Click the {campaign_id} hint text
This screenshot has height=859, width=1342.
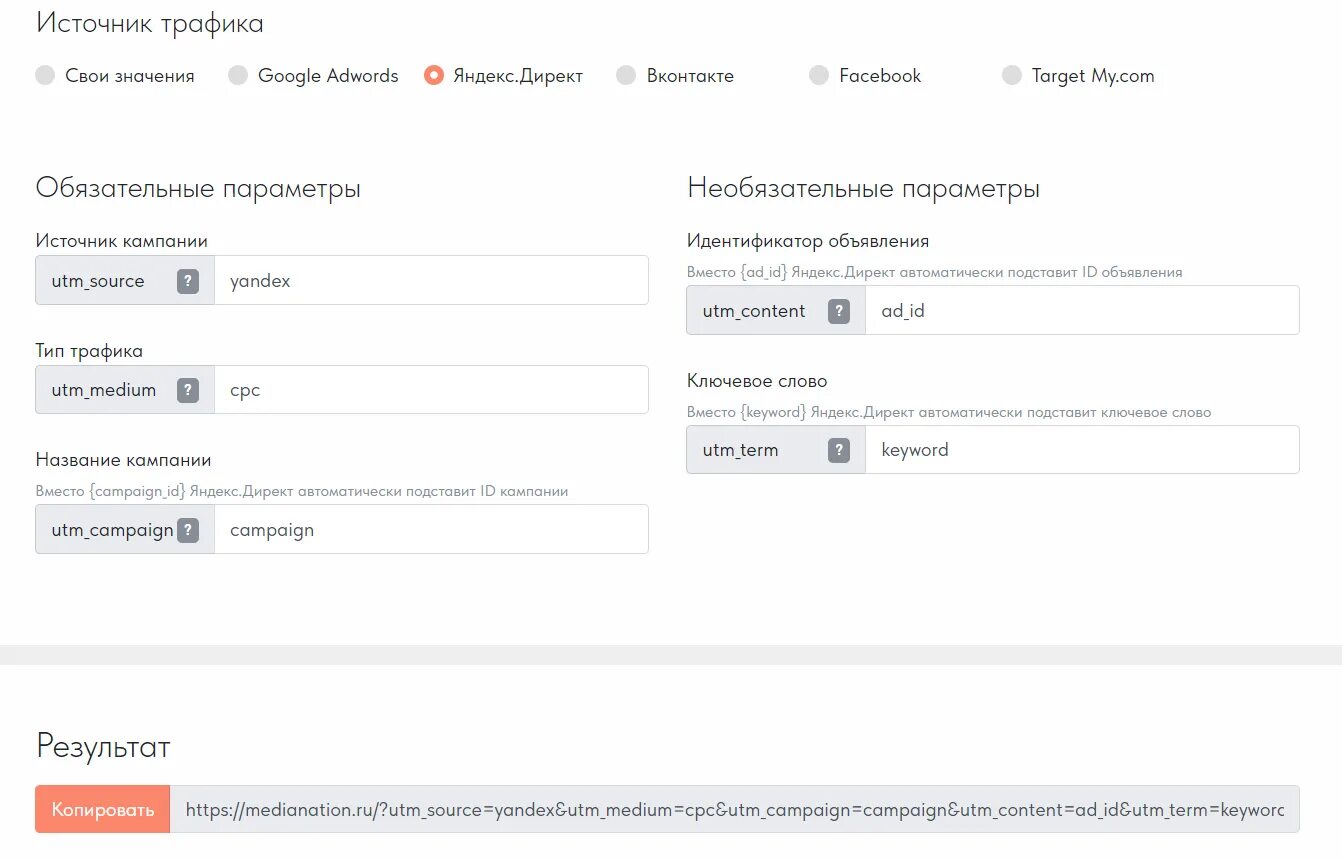pyautogui.click(x=302, y=491)
